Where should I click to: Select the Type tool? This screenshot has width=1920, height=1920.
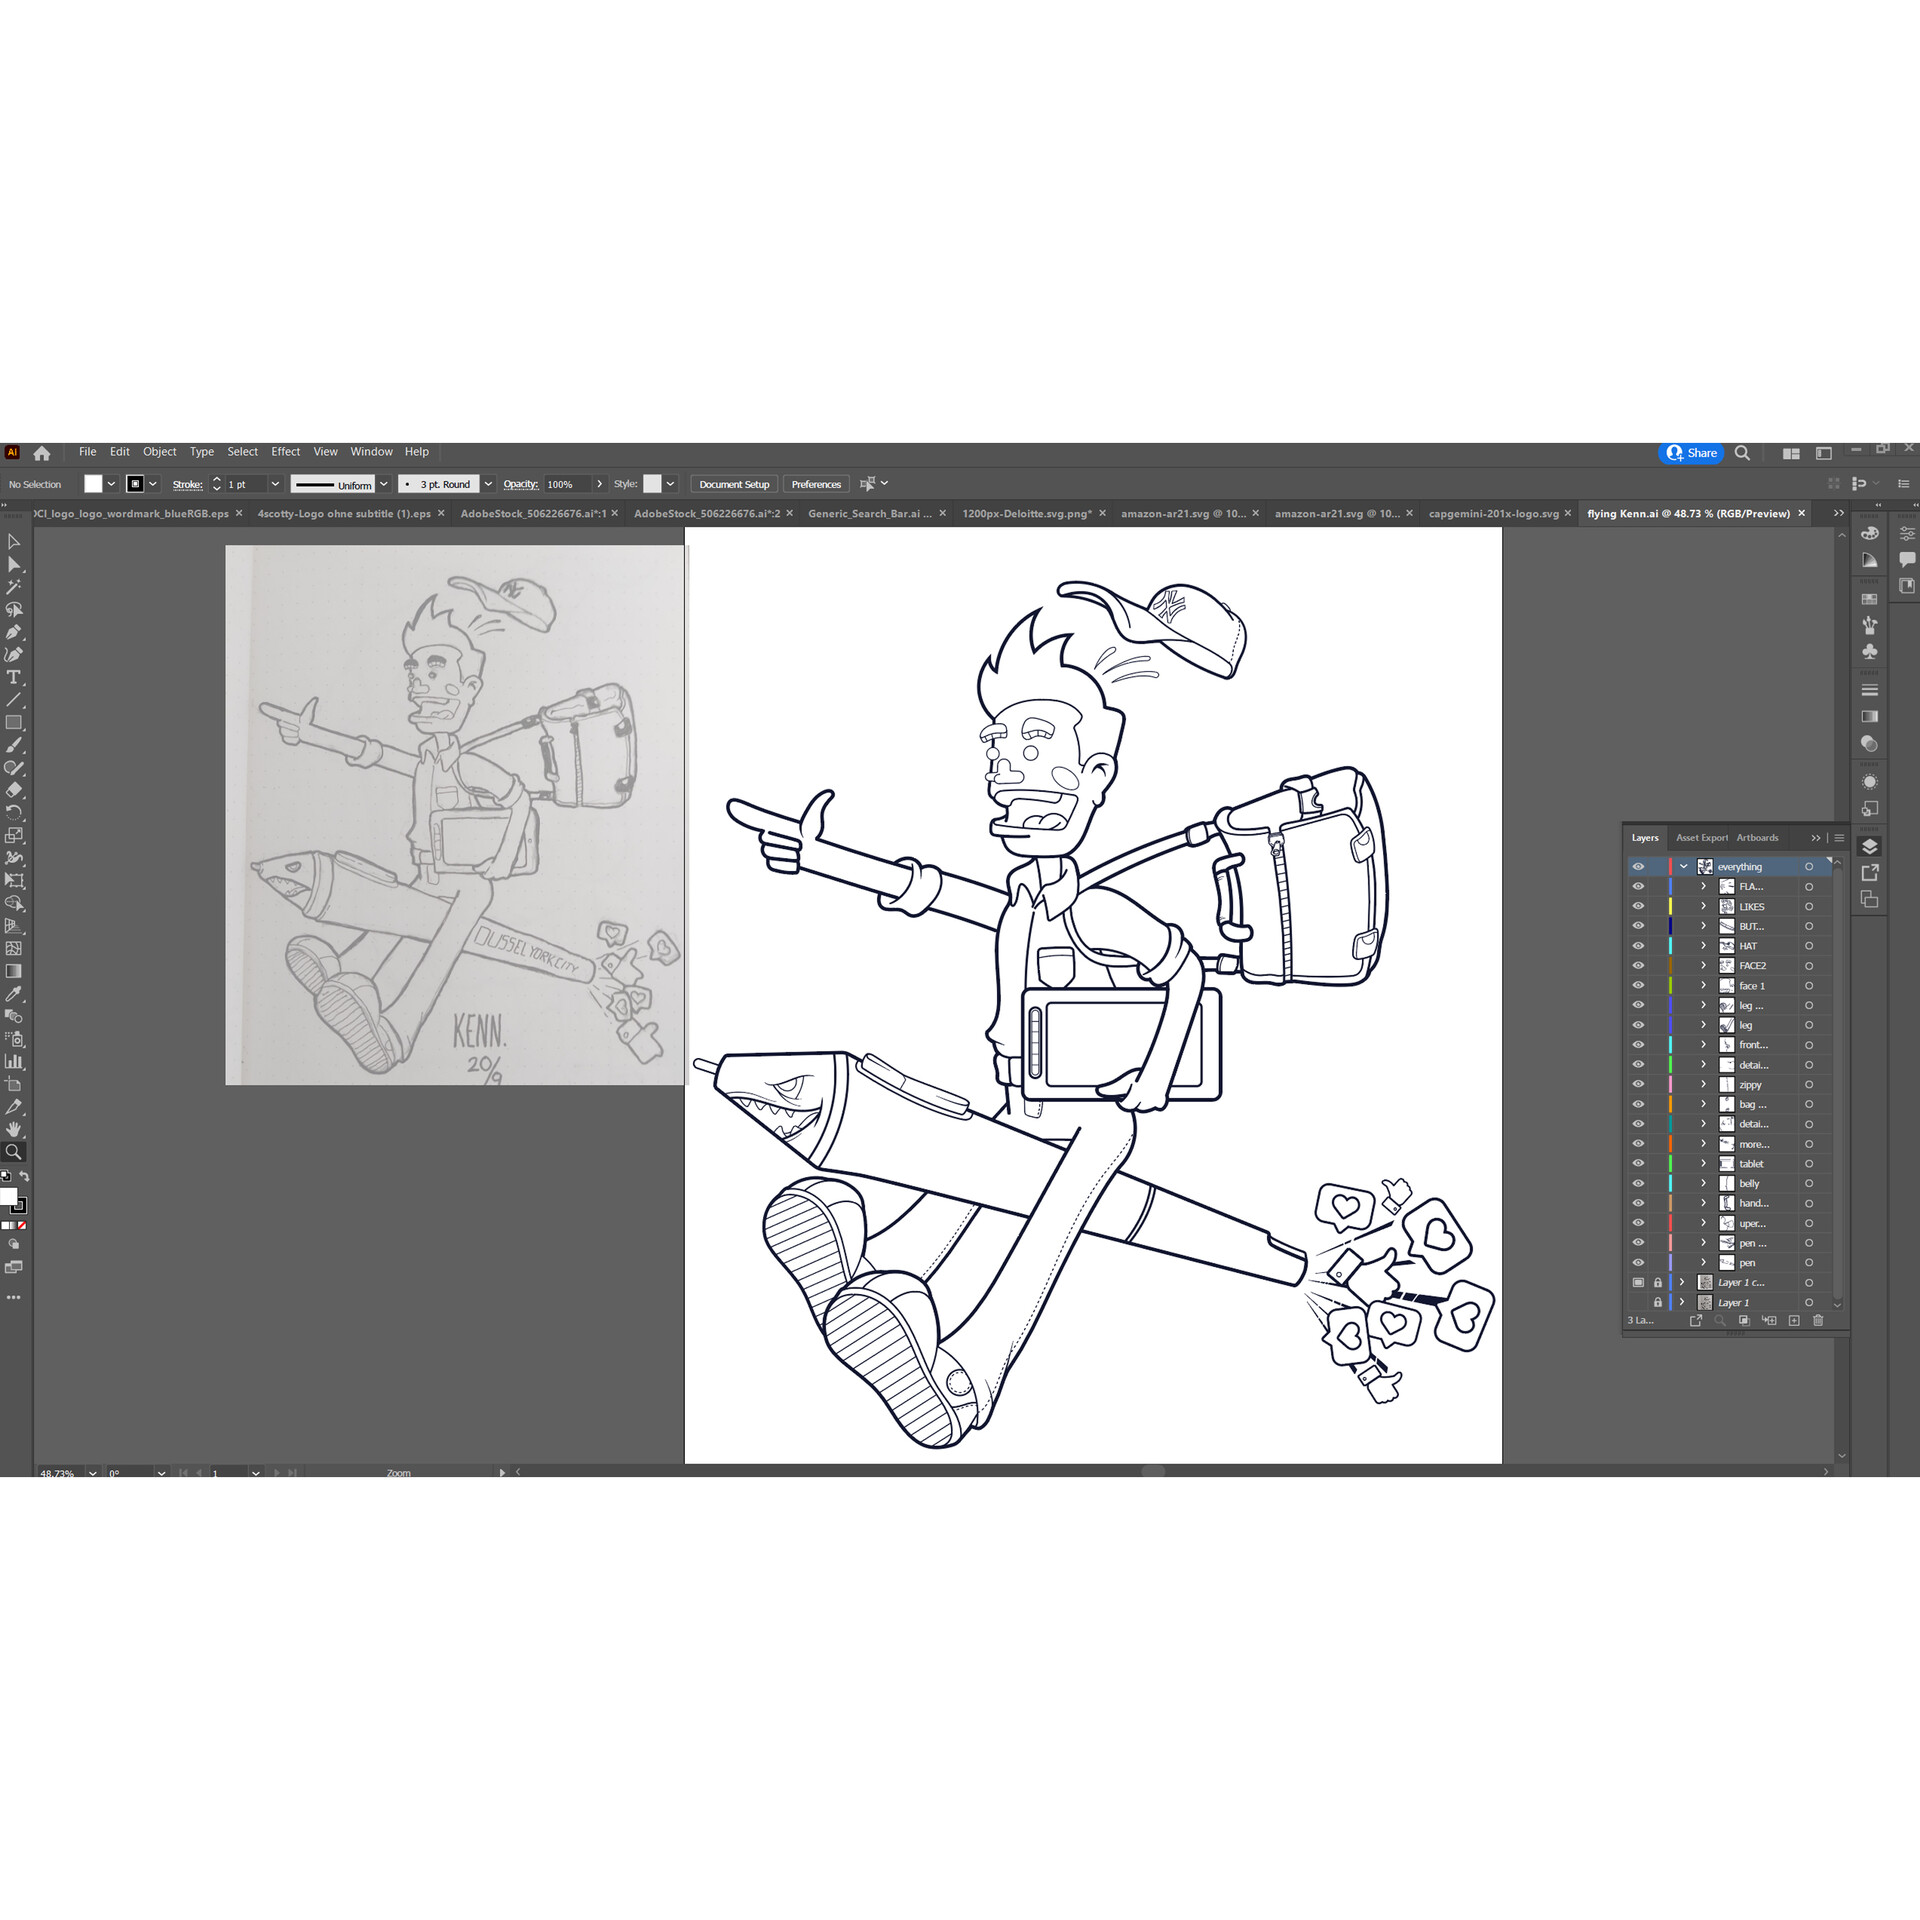tap(14, 677)
